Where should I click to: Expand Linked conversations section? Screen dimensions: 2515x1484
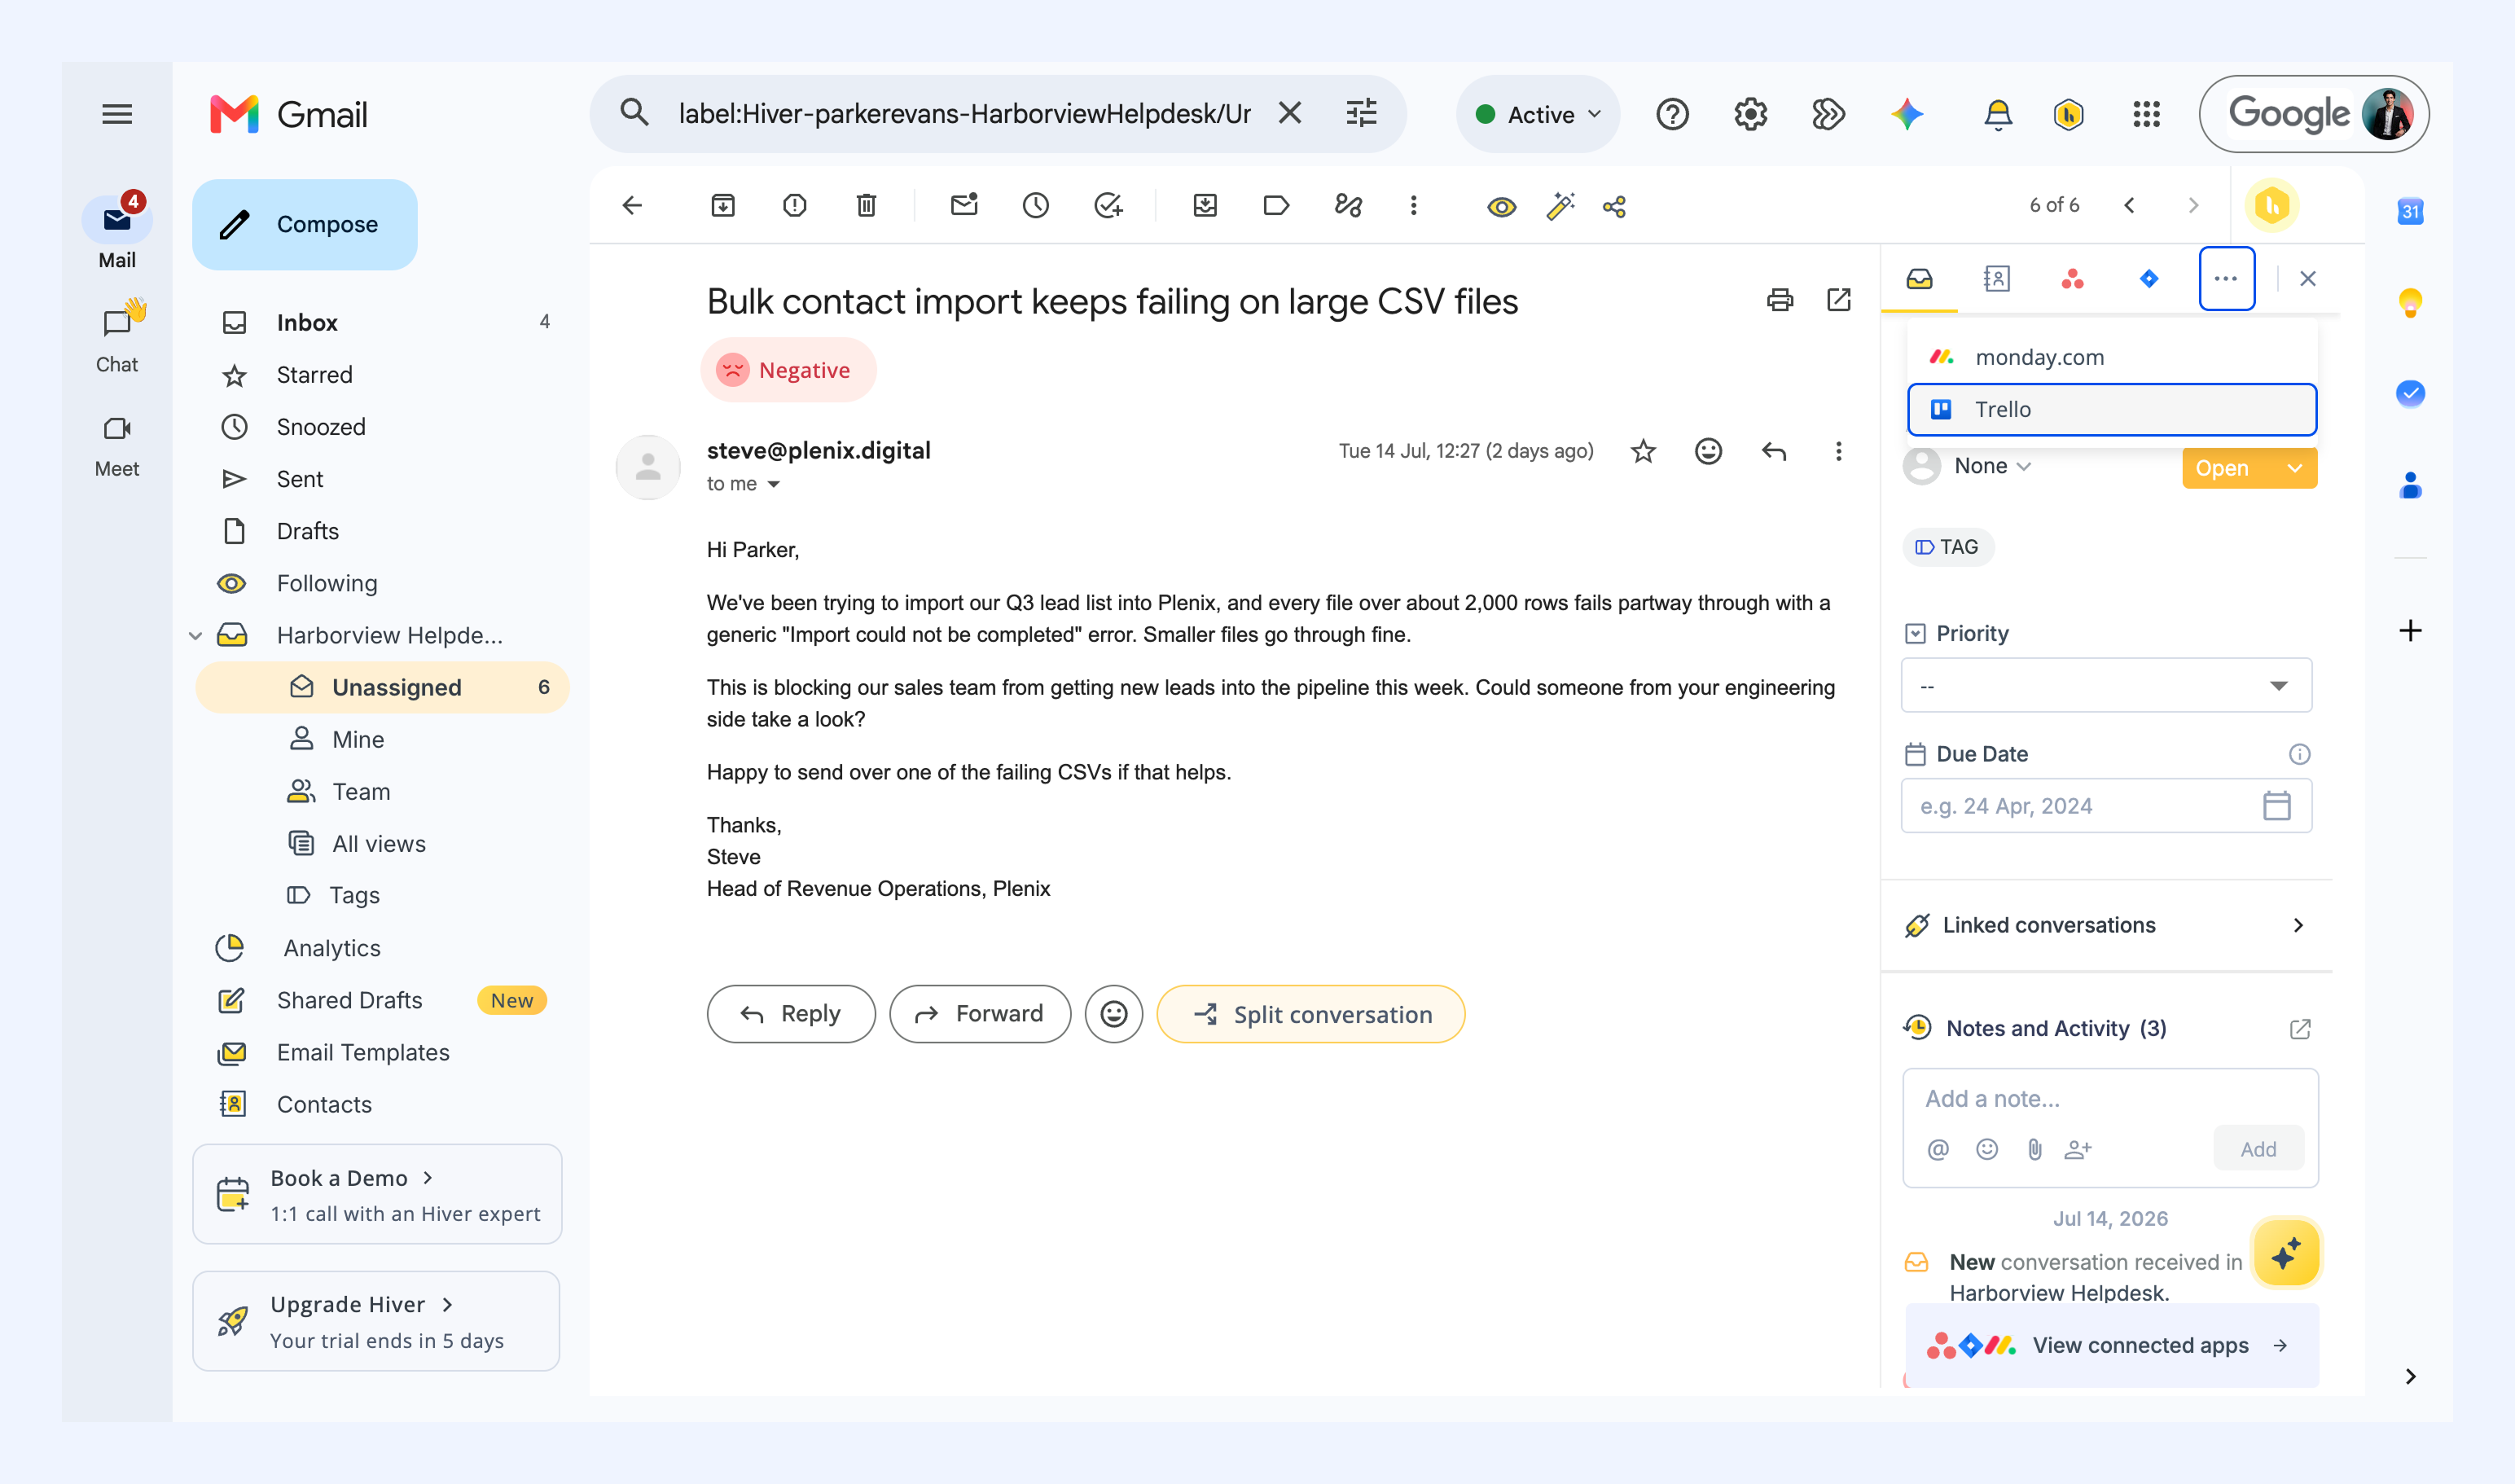pyautogui.click(x=2106, y=925)
